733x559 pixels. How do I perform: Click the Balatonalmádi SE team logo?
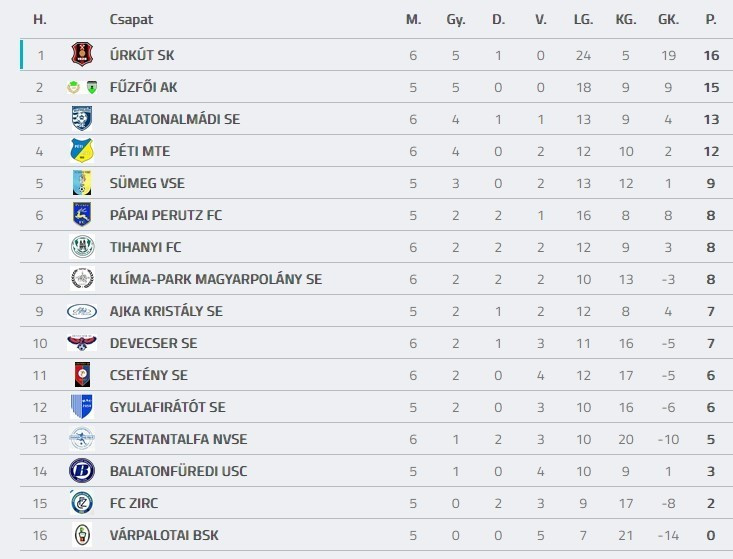(x=81, y=119)
